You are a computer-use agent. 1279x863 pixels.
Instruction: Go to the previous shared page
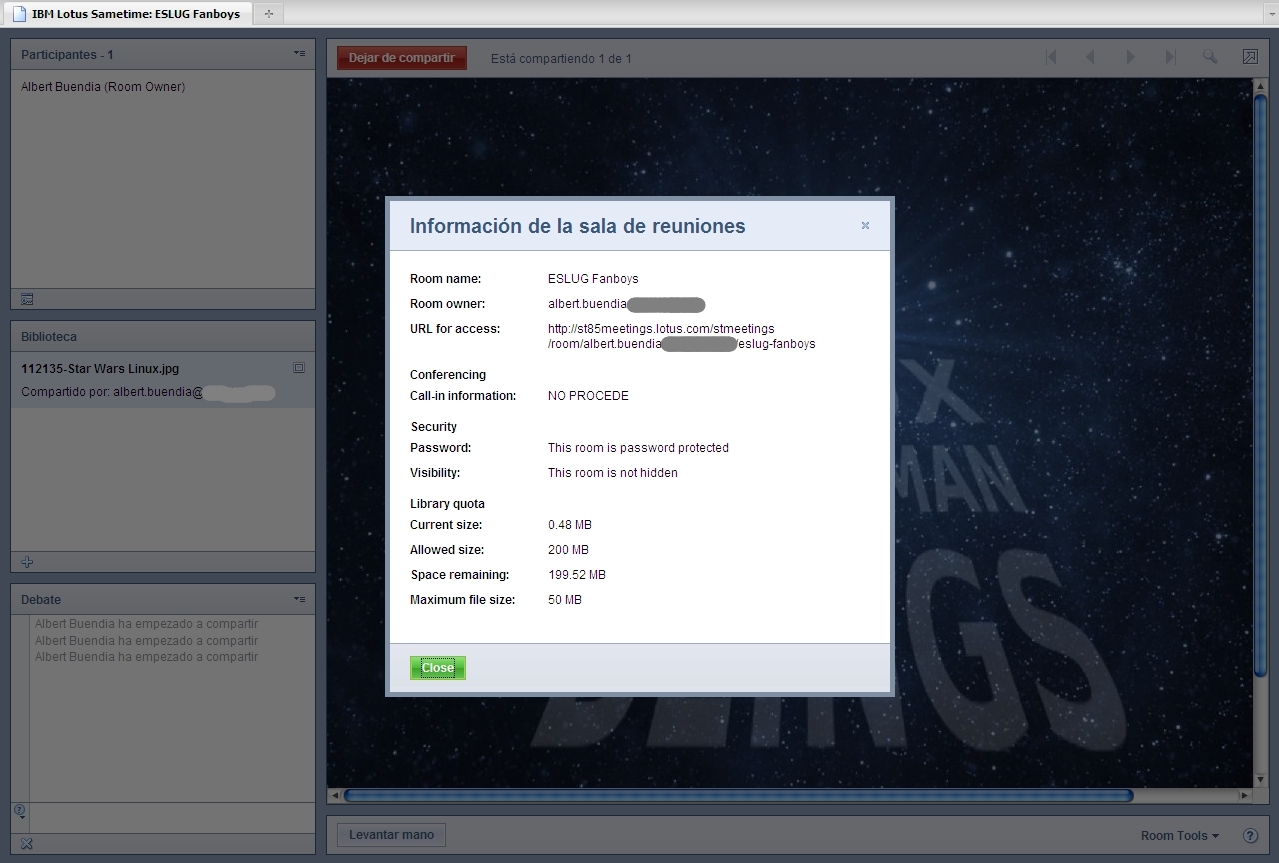click(1091, 57)
